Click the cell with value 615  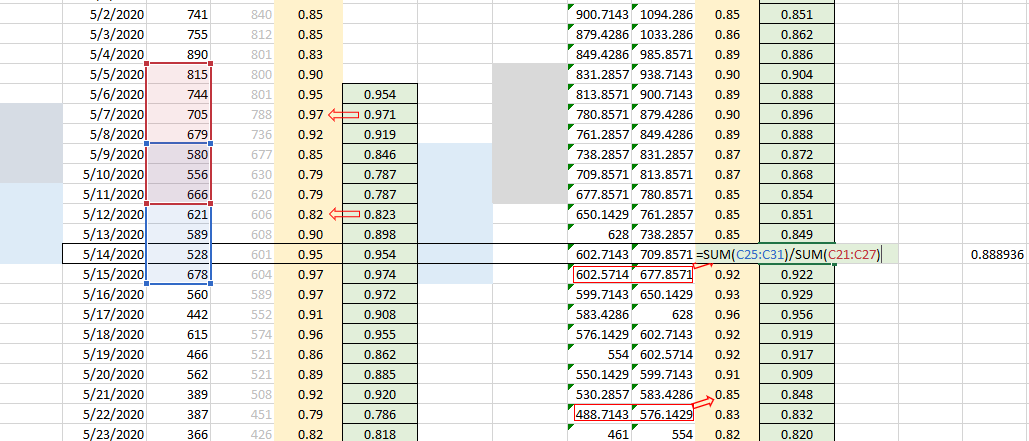178,334
